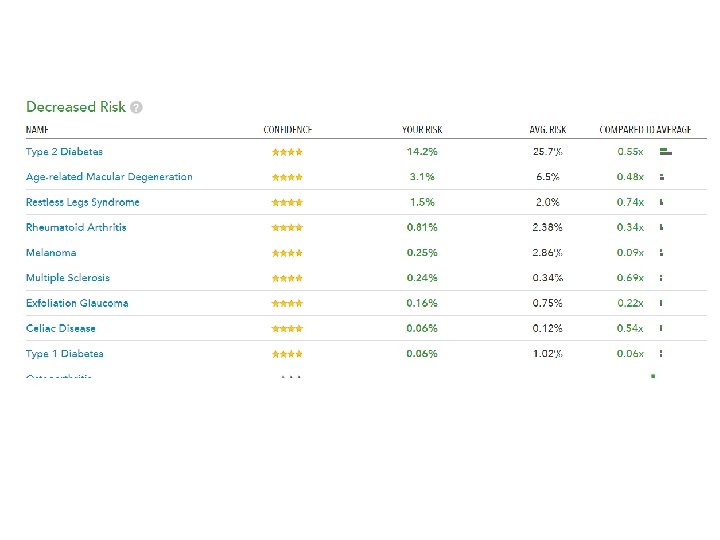Click the 3.1% your-risk value
720x540 pixels.
pos(422,177)
